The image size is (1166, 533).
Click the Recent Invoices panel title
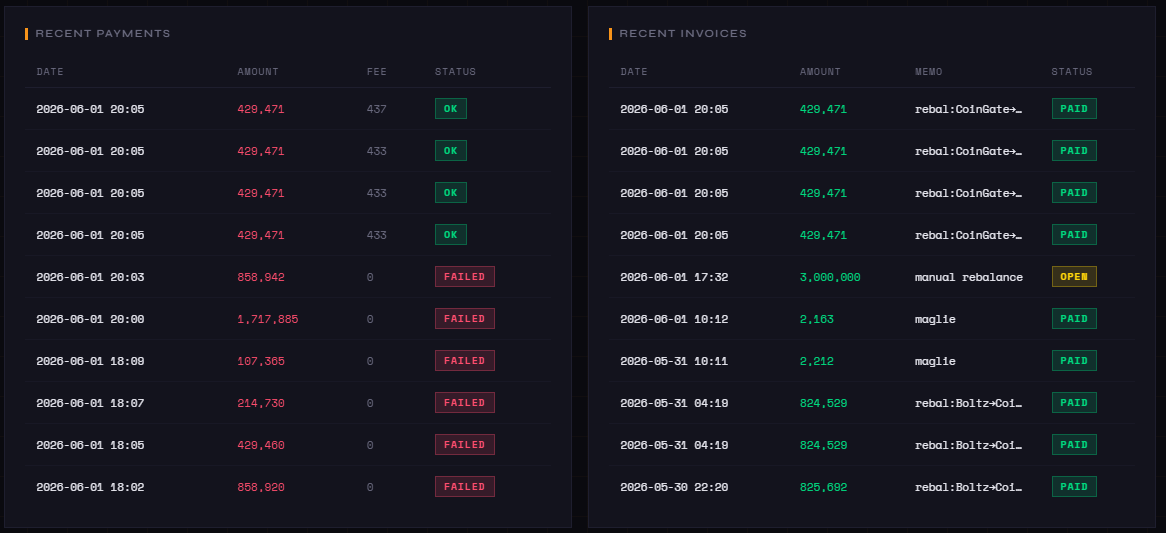click(x=683, y=33)
